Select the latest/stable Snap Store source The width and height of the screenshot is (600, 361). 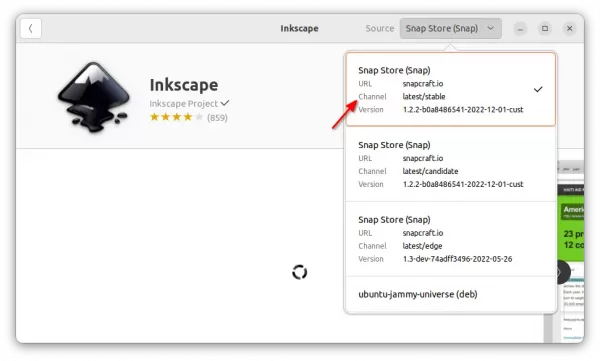click(450, 89)
